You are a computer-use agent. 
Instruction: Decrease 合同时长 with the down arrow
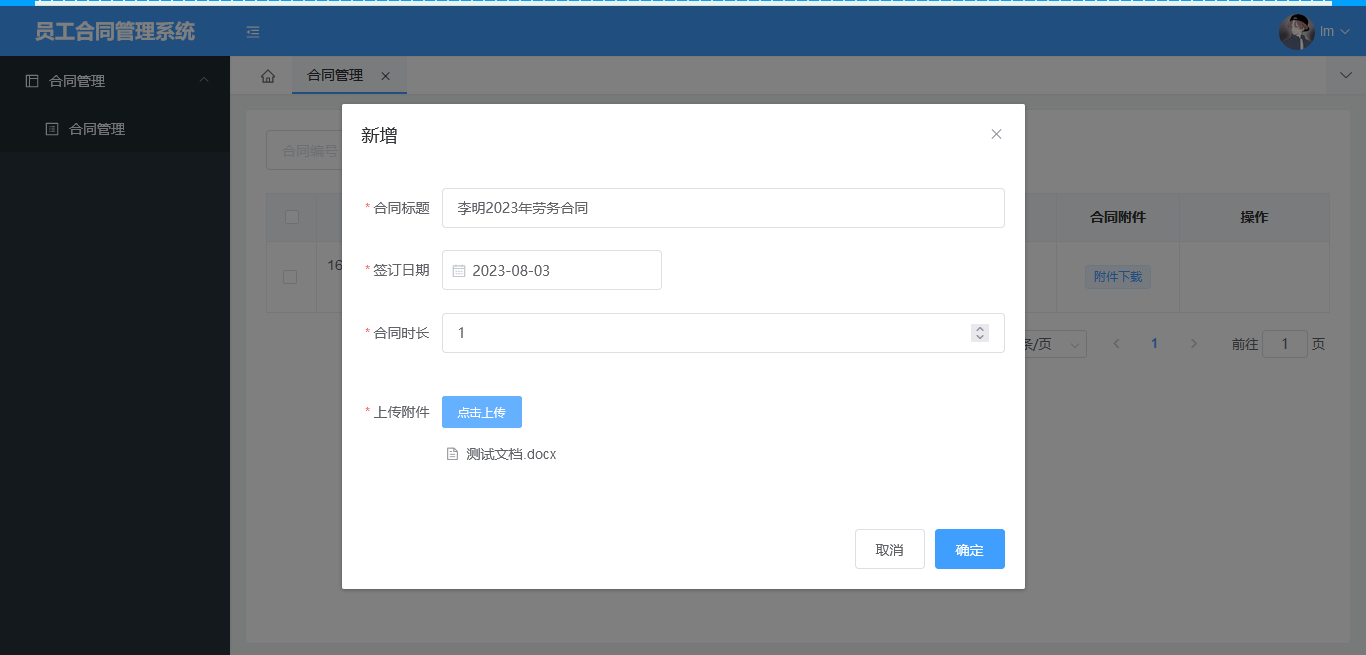pyautogui.click(x=980, y=338)
